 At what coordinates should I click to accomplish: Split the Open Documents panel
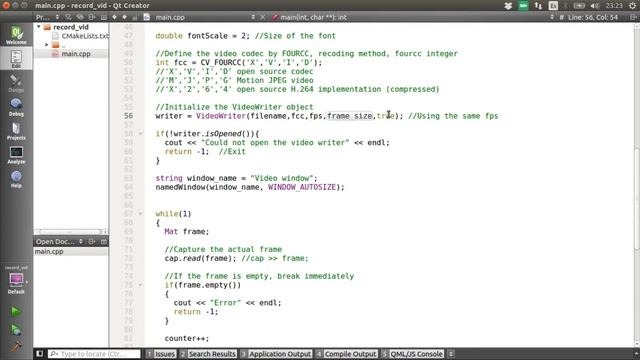pyautogui.click(x=92, y=242)
